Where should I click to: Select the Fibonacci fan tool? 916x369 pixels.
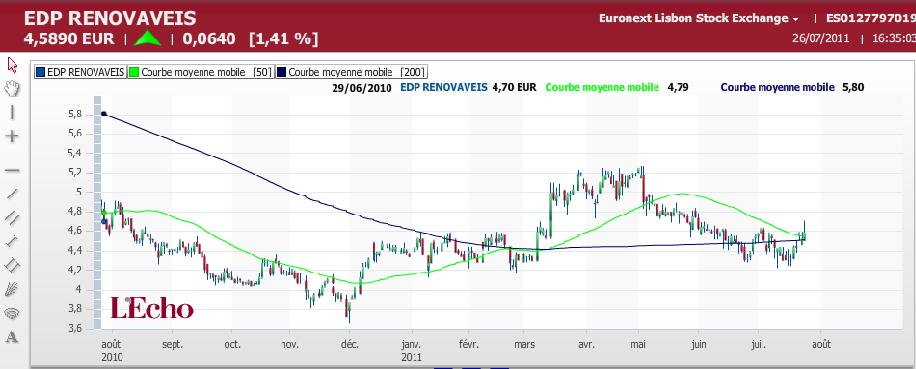click(x=12, y=288)
